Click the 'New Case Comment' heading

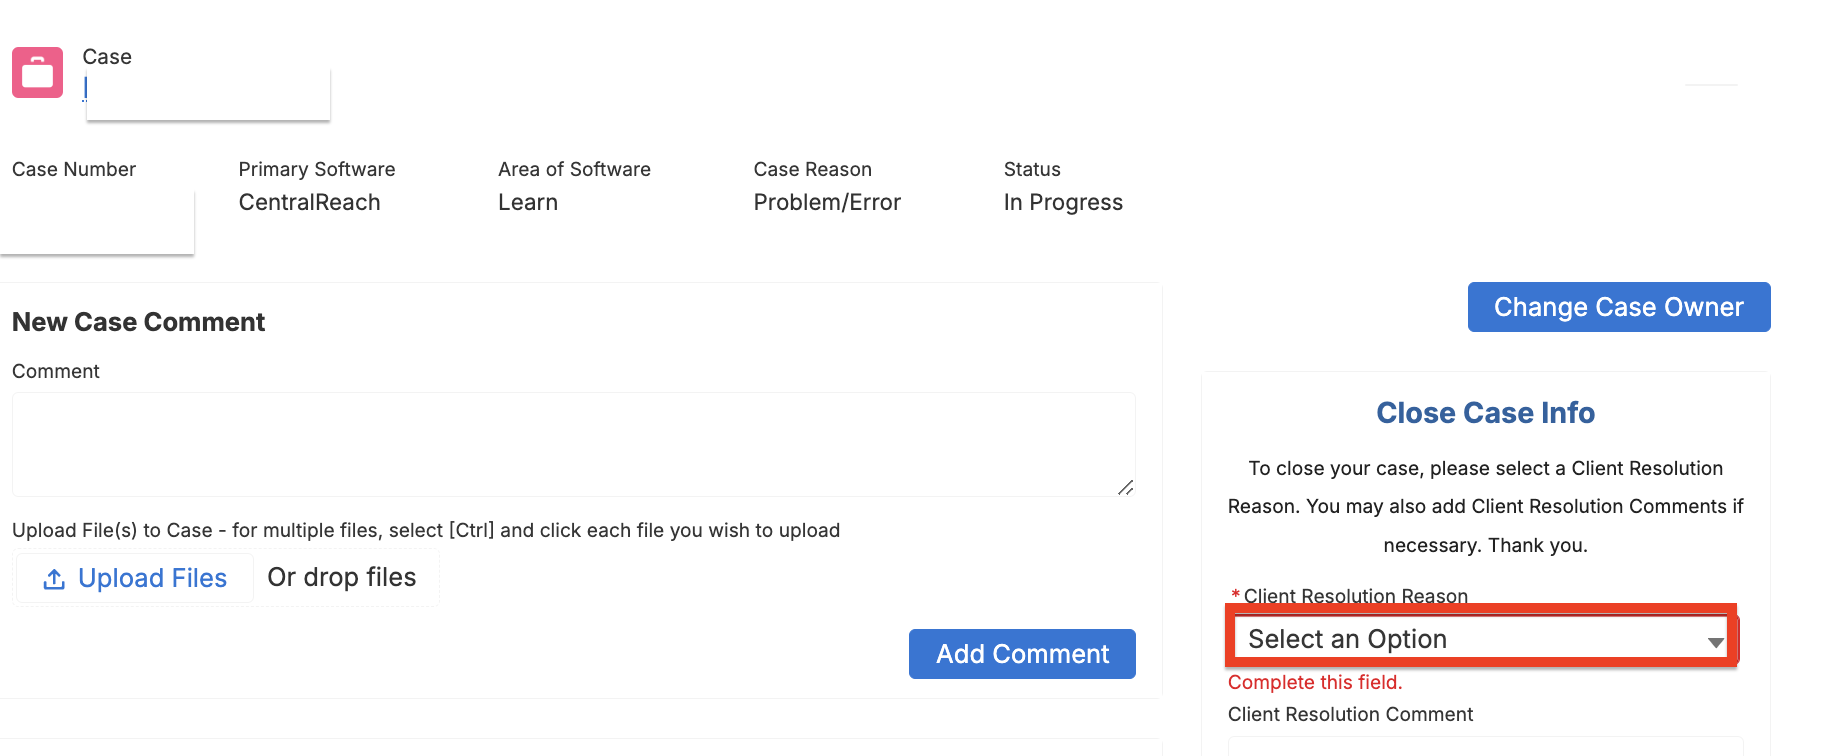click(x=139, y=322)
